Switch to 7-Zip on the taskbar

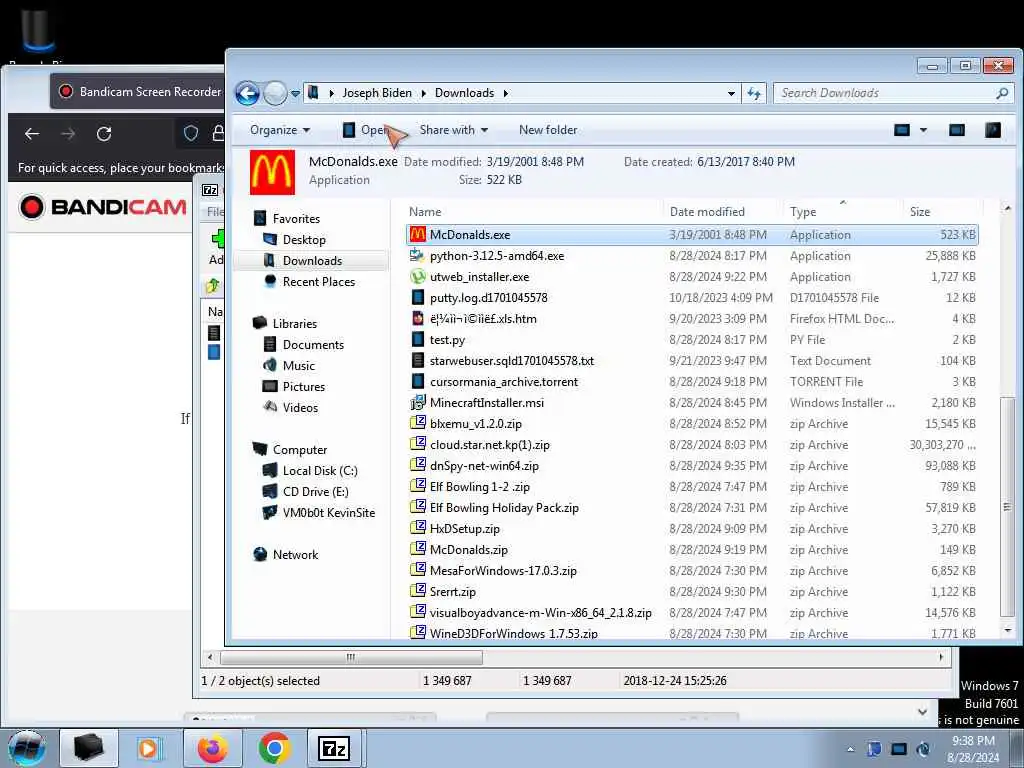point(334,748)
